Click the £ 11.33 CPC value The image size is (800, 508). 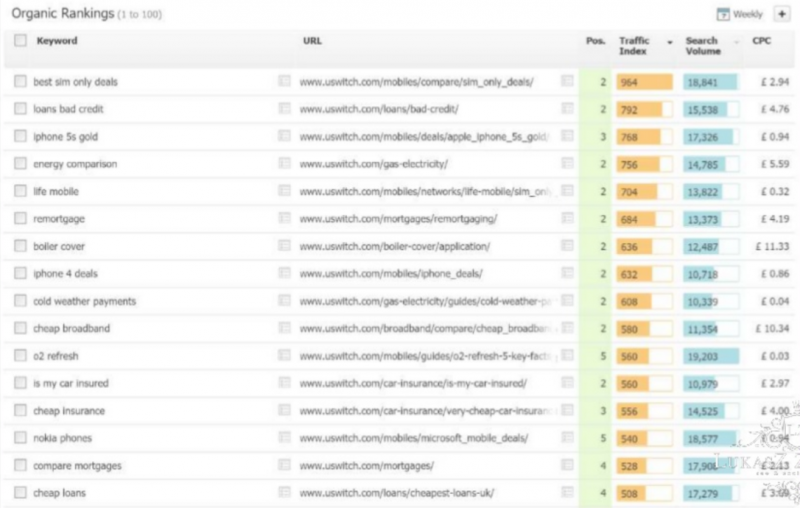pos(772,246)
